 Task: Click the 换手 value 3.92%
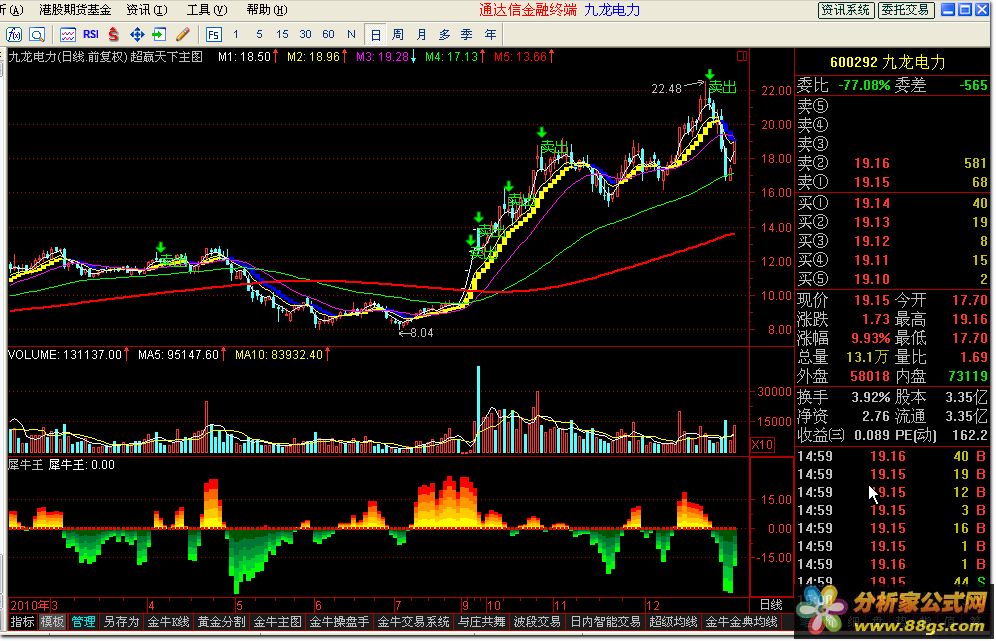tap(870, 398)
